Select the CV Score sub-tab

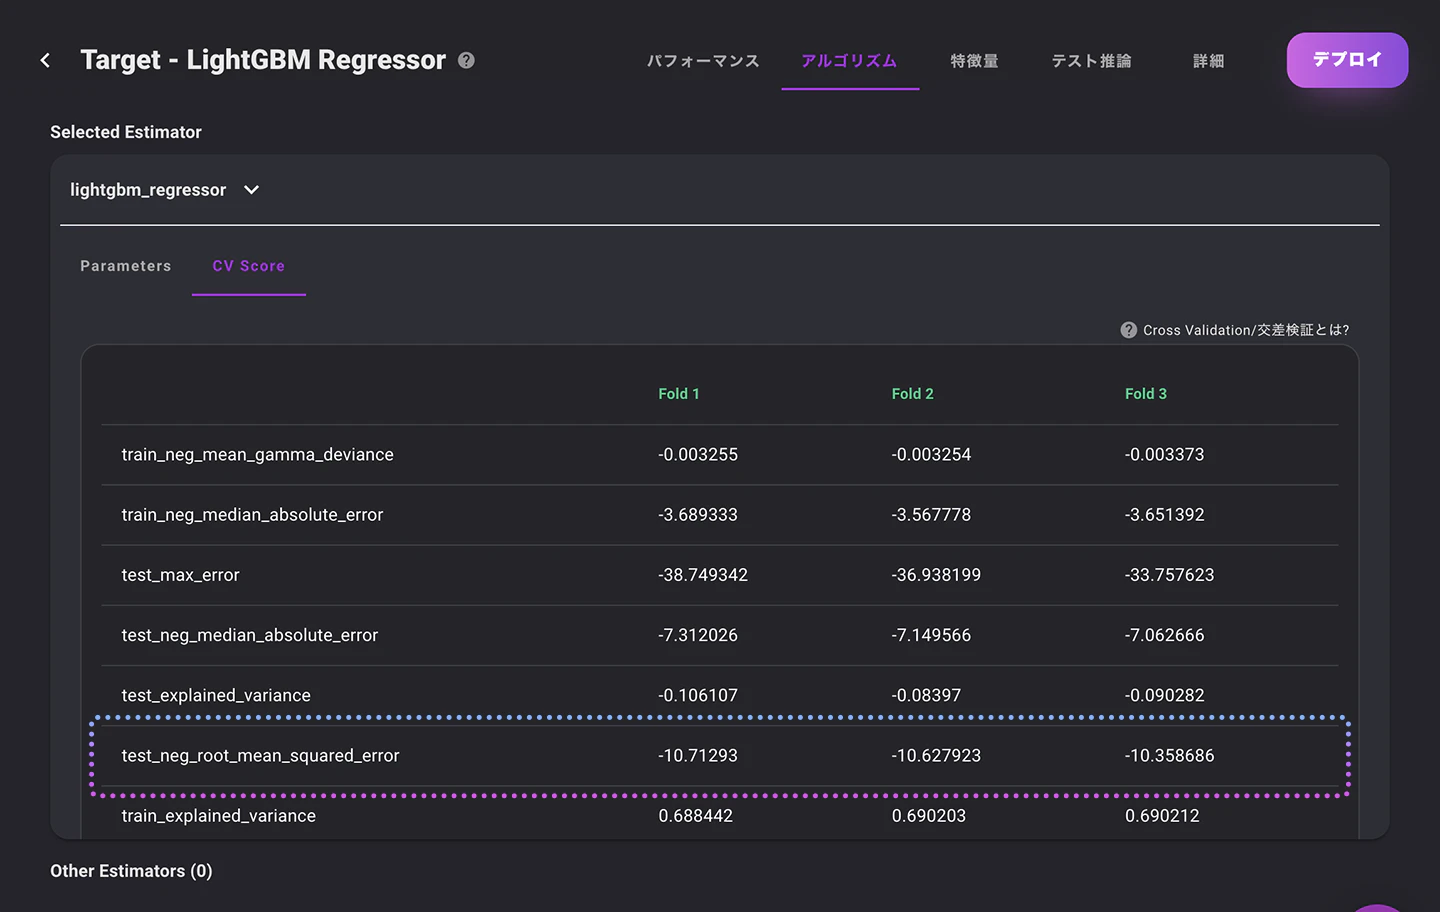pyautogui.click(x=249, y=266)
